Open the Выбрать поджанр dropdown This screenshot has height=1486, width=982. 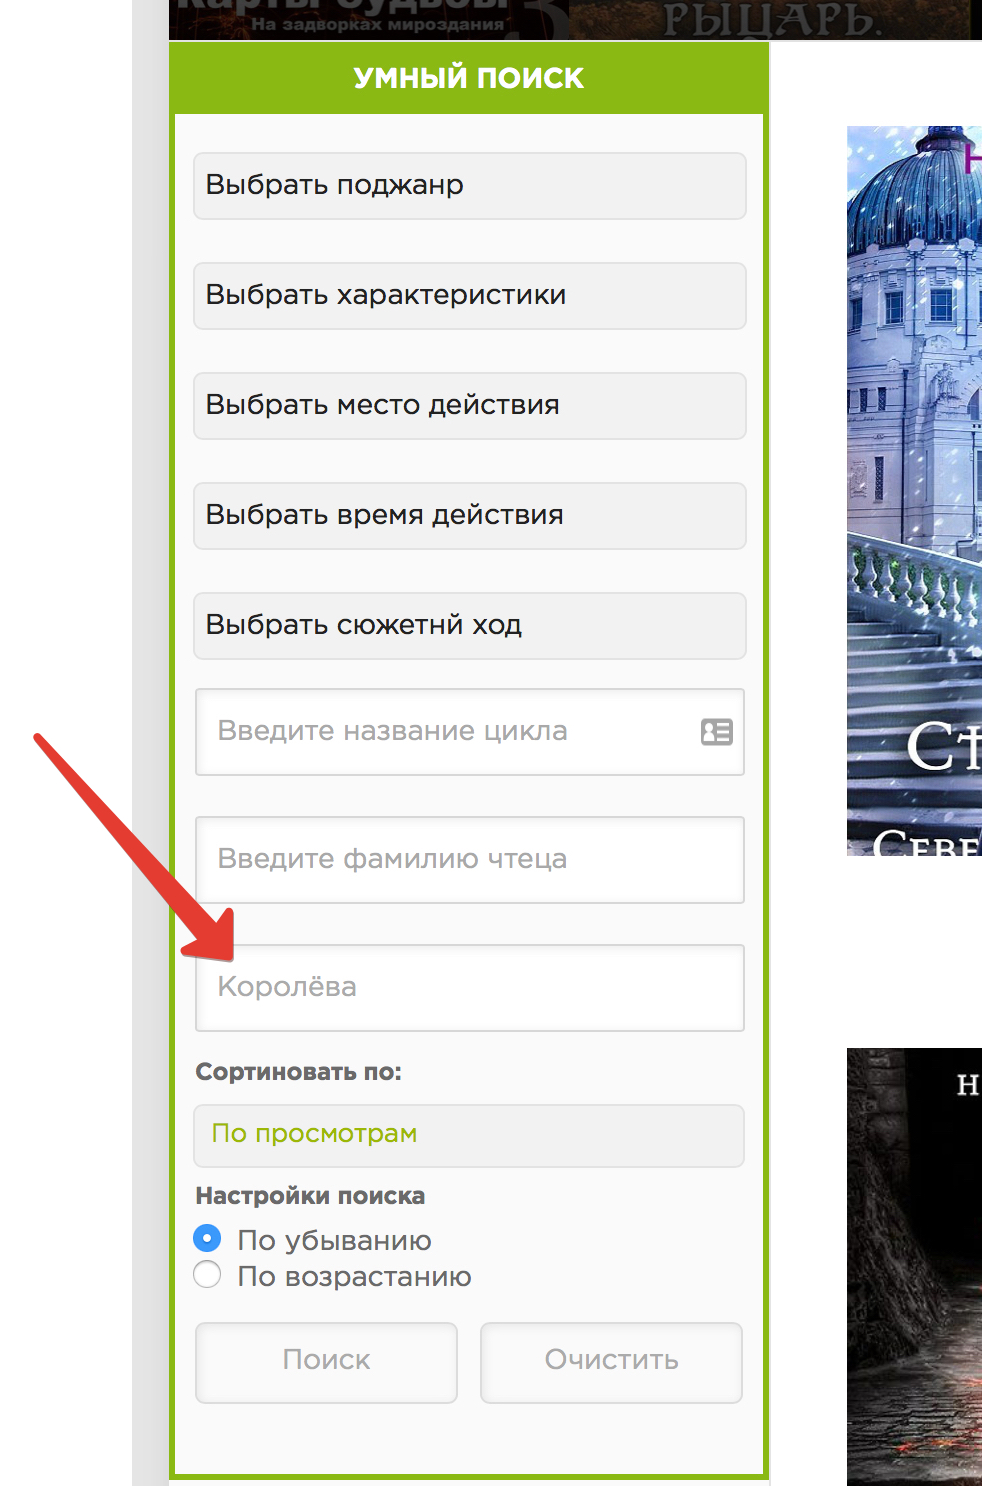[x=469, y=186]
